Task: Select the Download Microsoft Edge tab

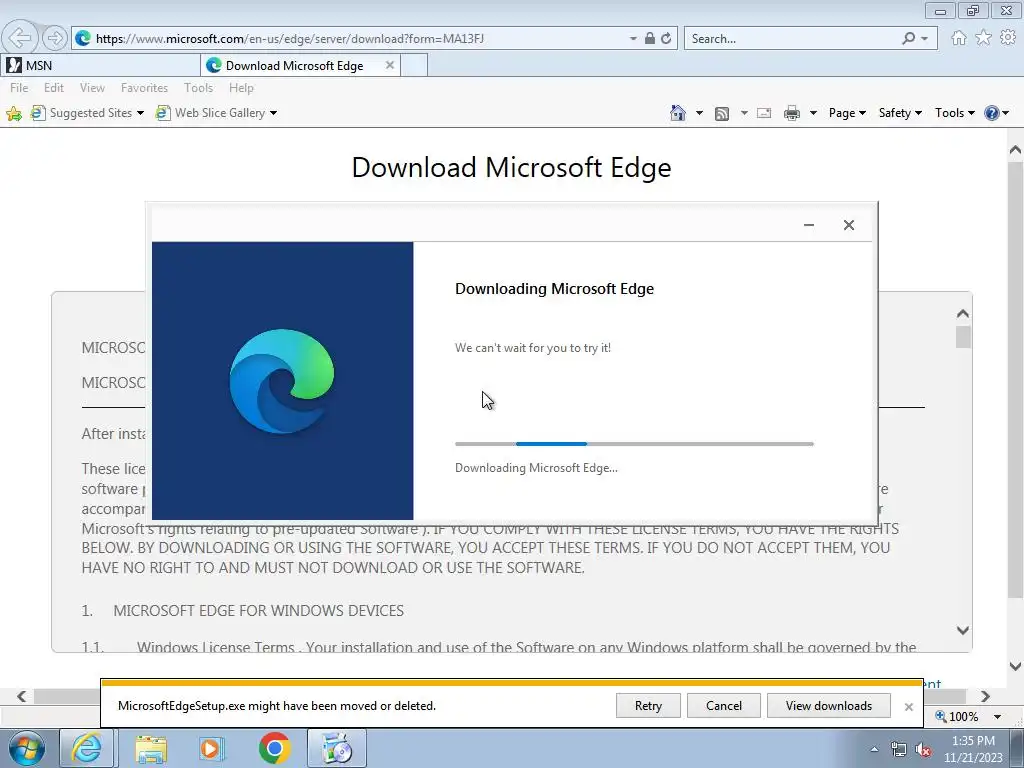Action: click(300, 65)
